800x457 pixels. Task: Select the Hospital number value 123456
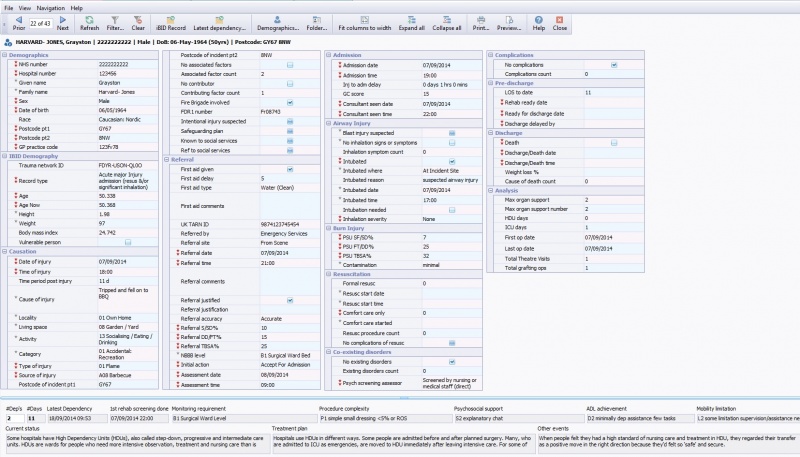point(128,73)
